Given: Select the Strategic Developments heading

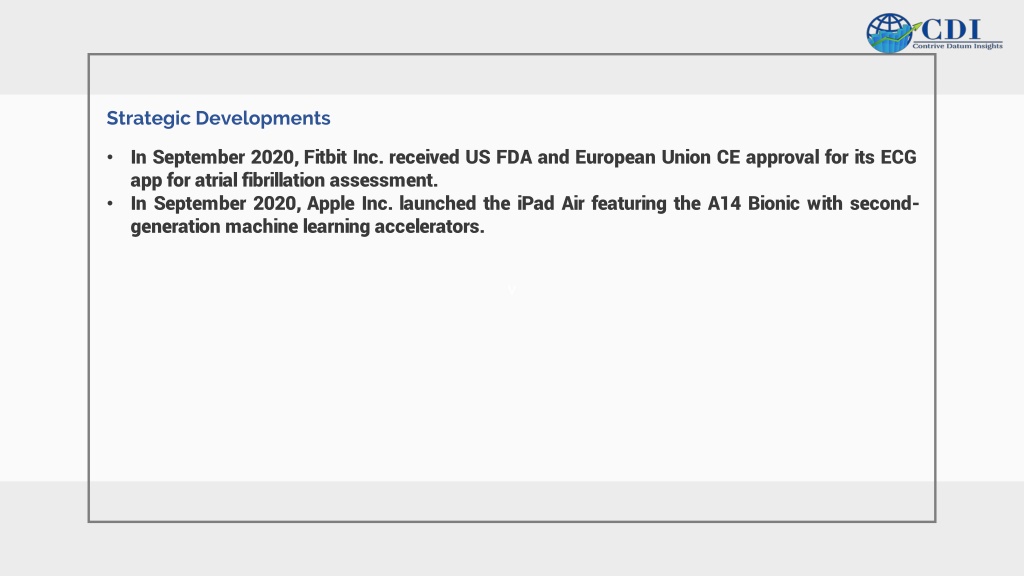Looking at the screenshot, I should point(218,118).
